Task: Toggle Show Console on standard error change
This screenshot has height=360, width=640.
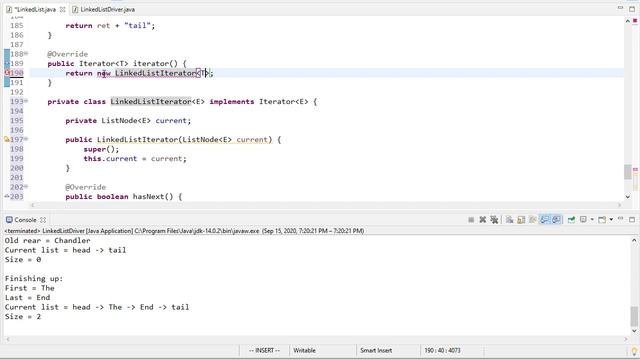Action: tap(556, 220)
